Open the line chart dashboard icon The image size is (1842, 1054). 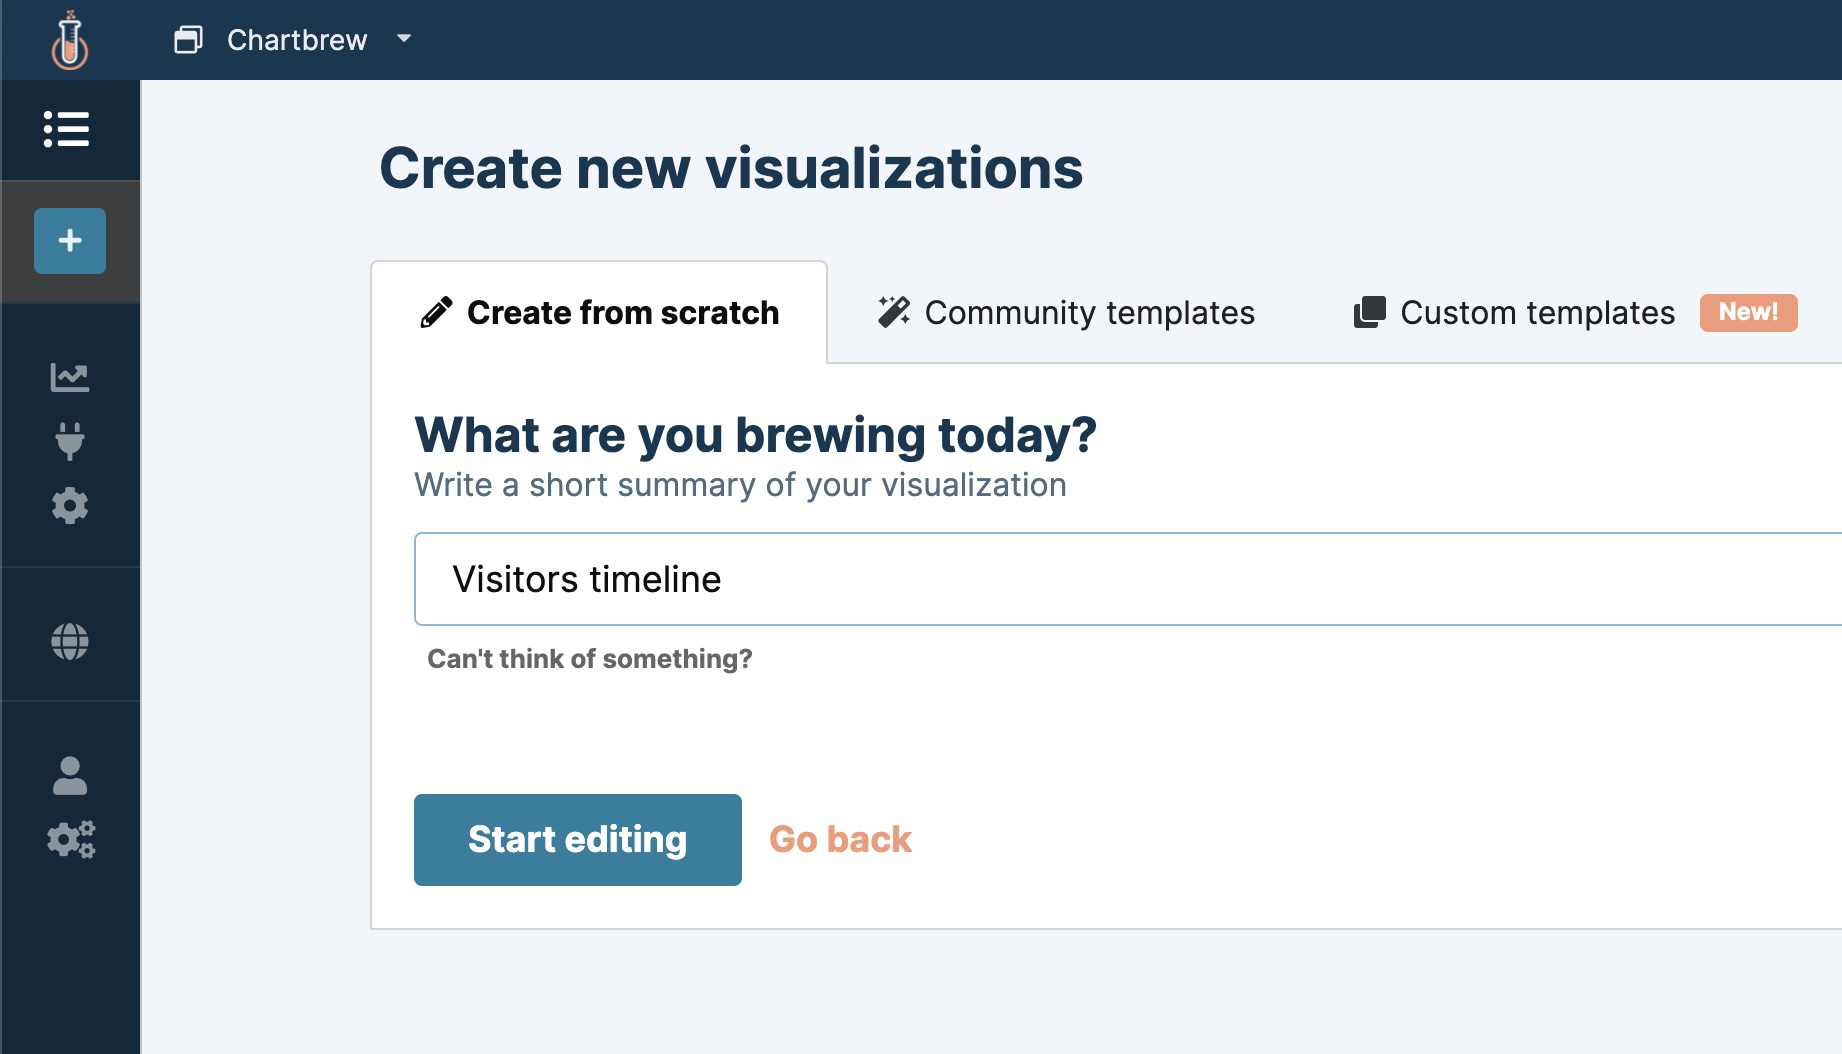tap(70, 377)
